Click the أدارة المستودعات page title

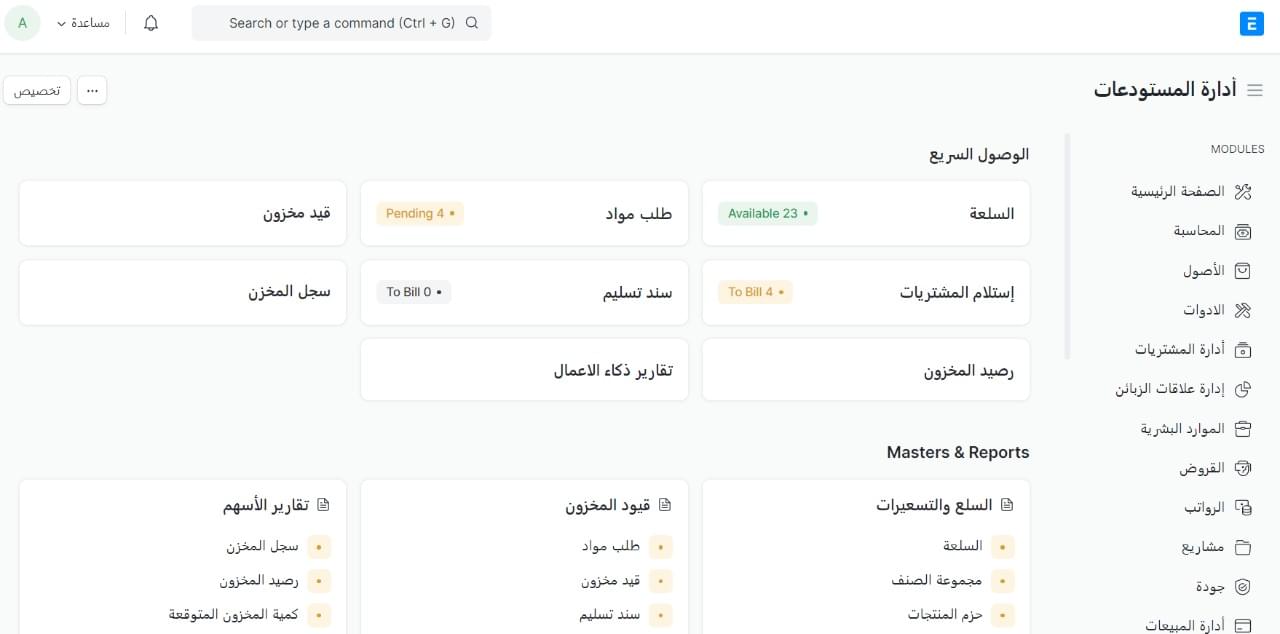1165,90
